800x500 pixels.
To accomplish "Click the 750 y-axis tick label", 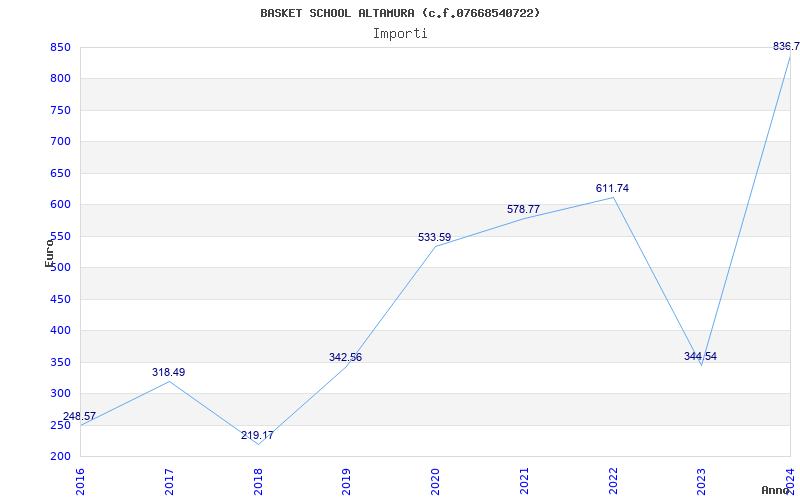I will (60, 110).
